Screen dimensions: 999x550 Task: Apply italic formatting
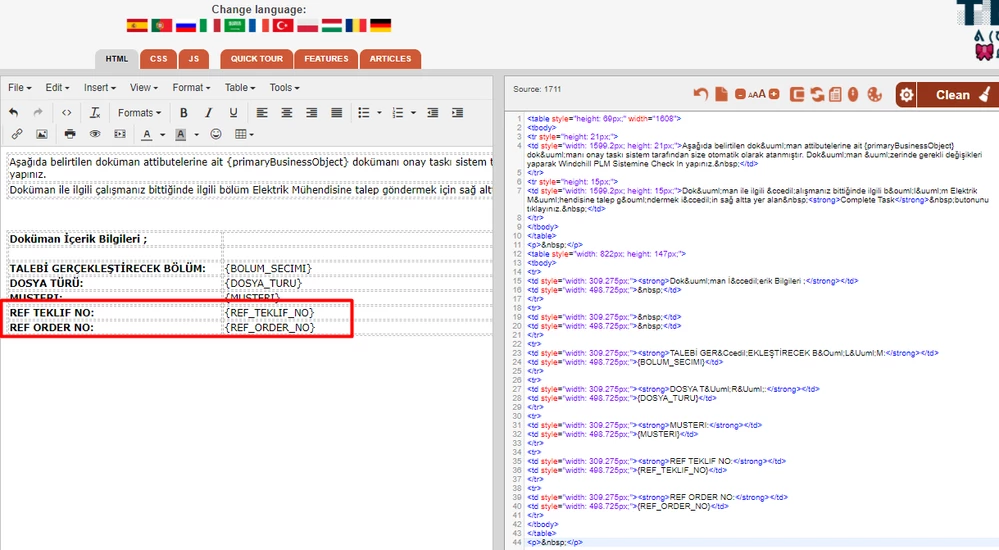click(208, 113)
